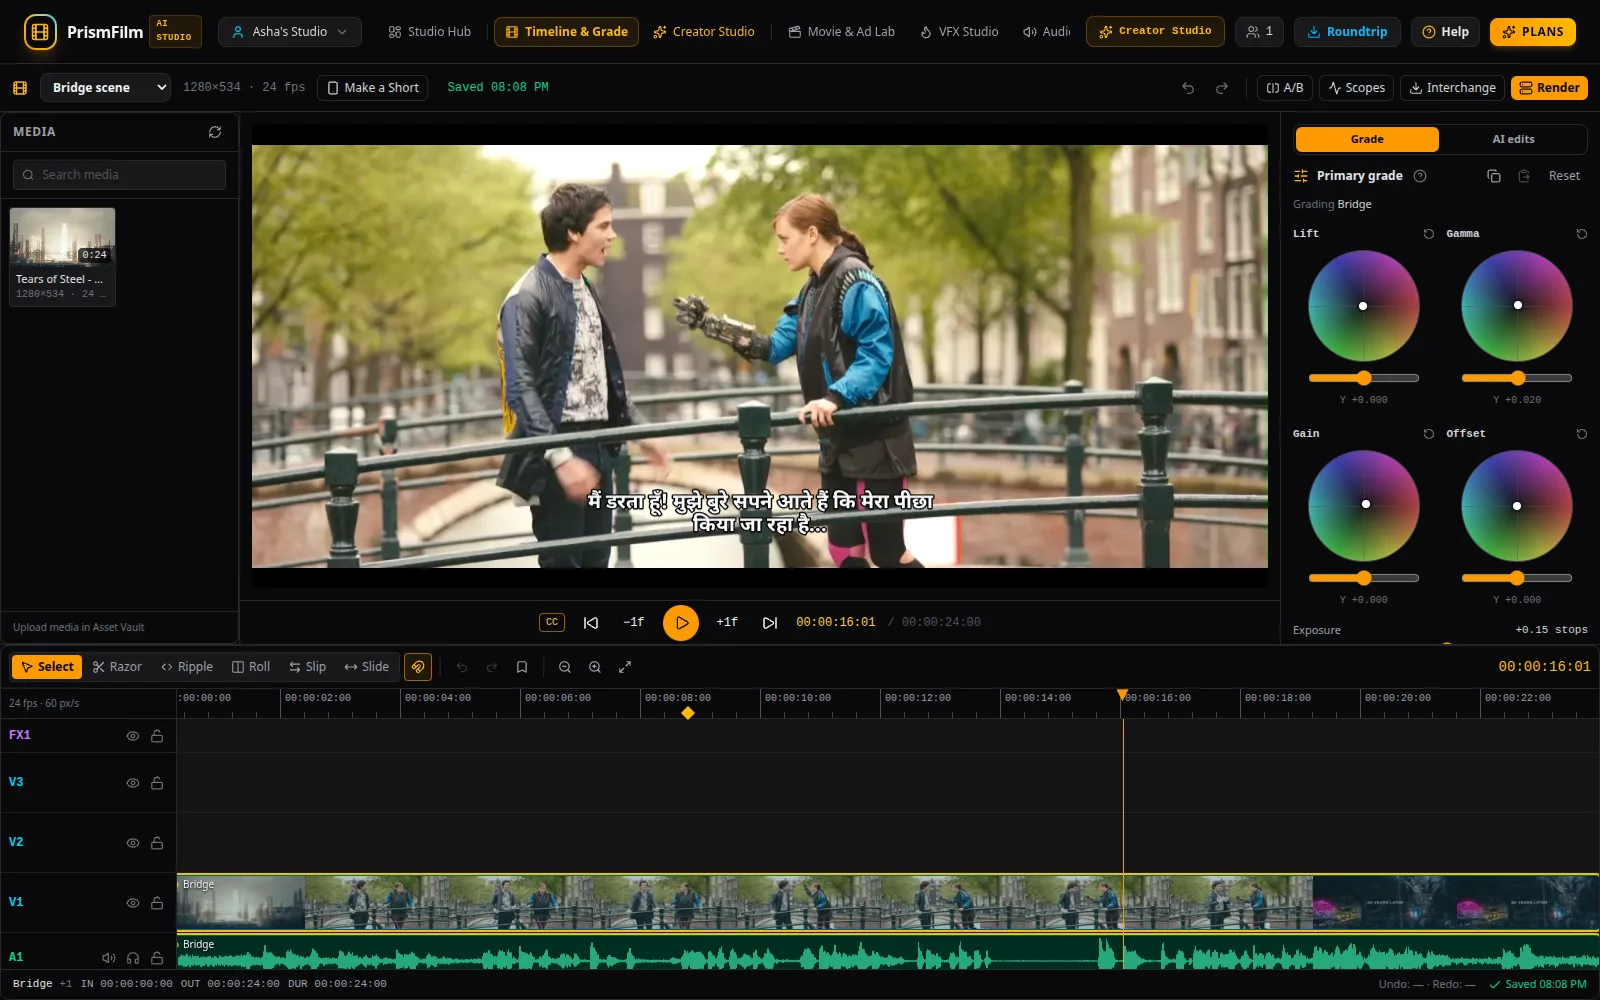This screenshot has height=1000, width=1600.
Task: Open Primary grade help icon
Action: coord(1420,176)
